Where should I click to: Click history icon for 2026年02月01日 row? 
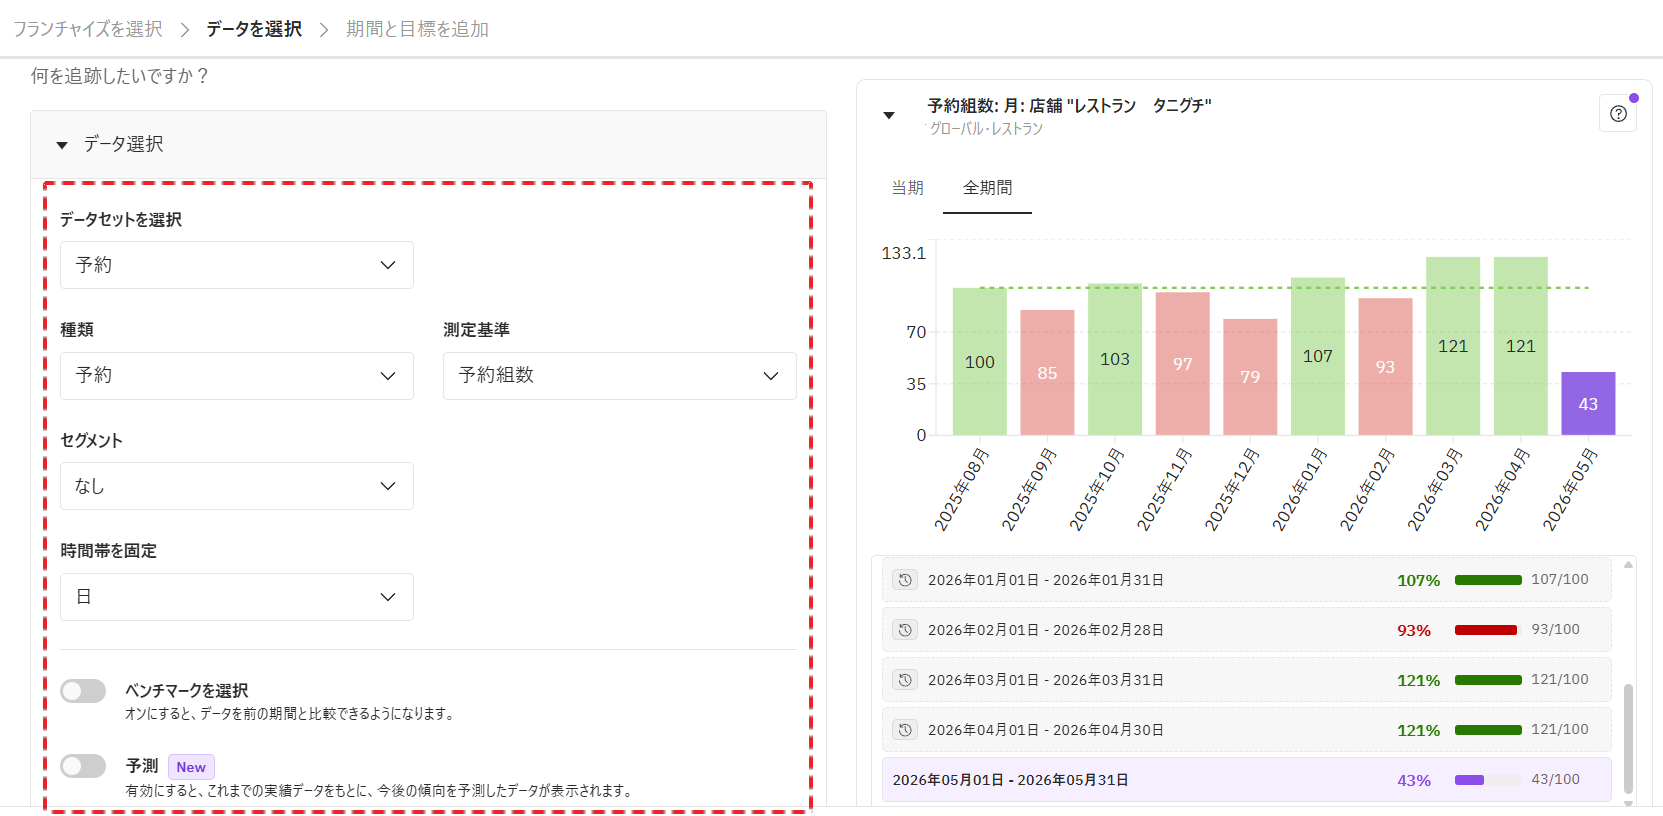tap(905, 630)
